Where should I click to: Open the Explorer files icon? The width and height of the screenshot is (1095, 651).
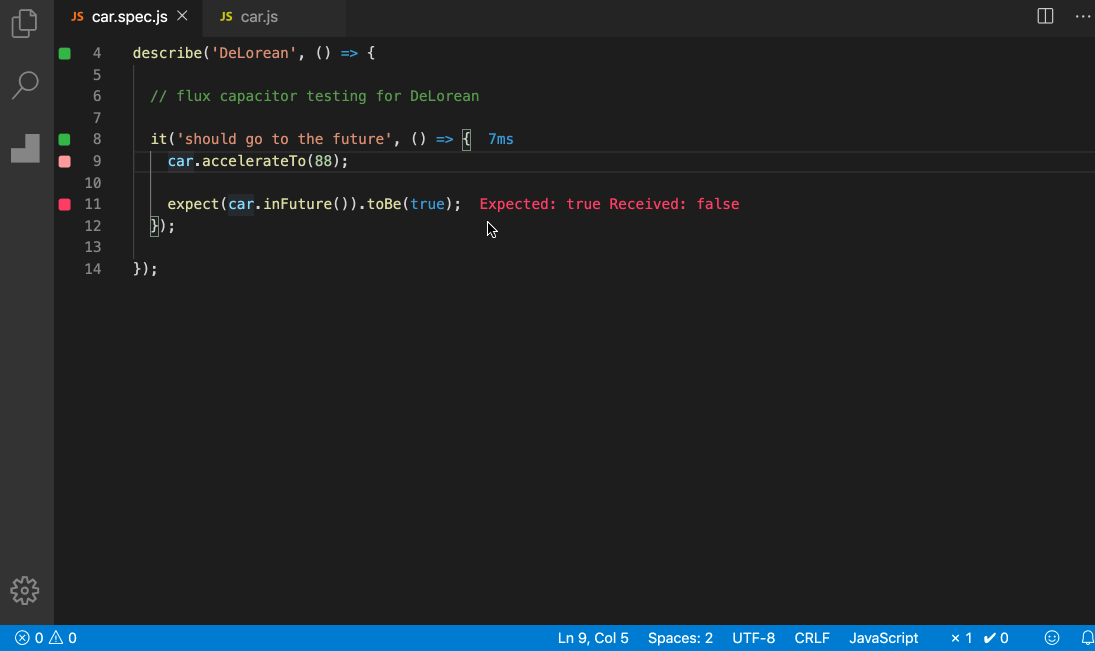24,23
